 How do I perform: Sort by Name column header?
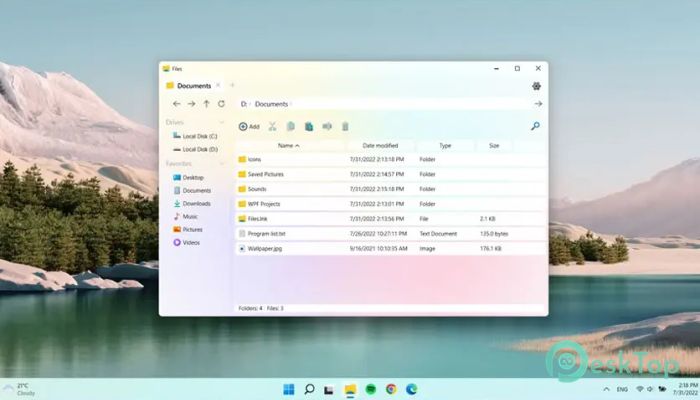click(288, 146)
